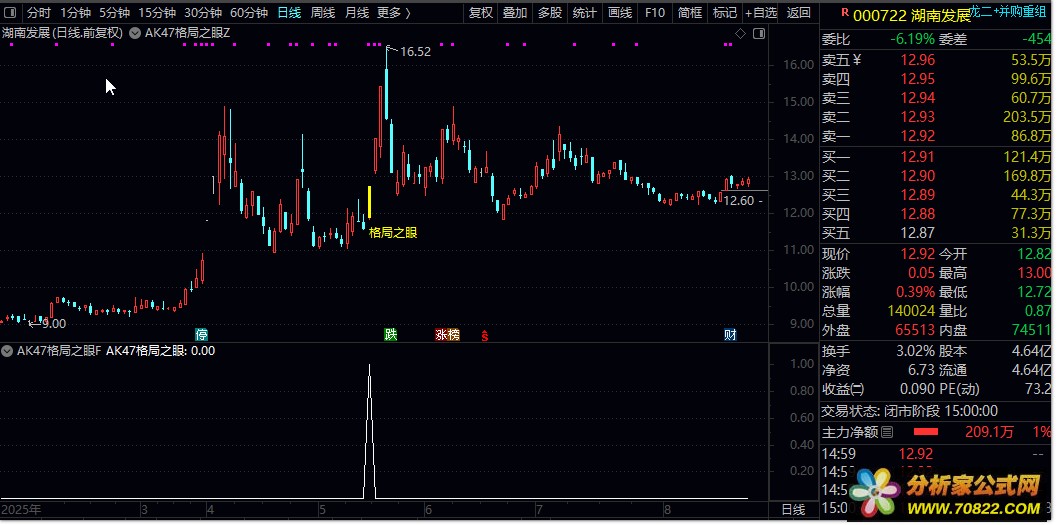Viewport: 1057px width, 525px height.
Task: Click the 16.52 high price label
Action: click(x=415, y=51)
